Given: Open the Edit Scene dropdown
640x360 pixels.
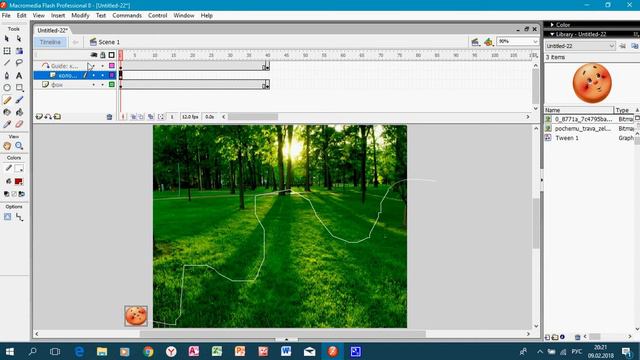Looking at the screenshot, I should click(475, 42).
